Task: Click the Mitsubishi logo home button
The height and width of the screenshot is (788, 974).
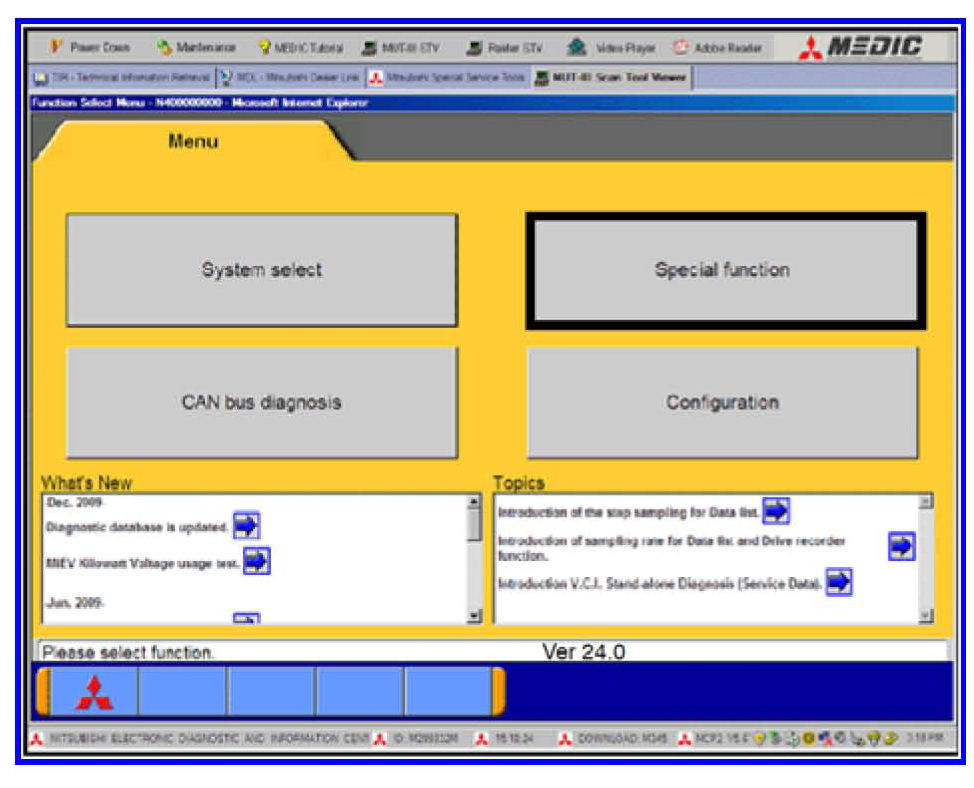Action: coord(94,693)
